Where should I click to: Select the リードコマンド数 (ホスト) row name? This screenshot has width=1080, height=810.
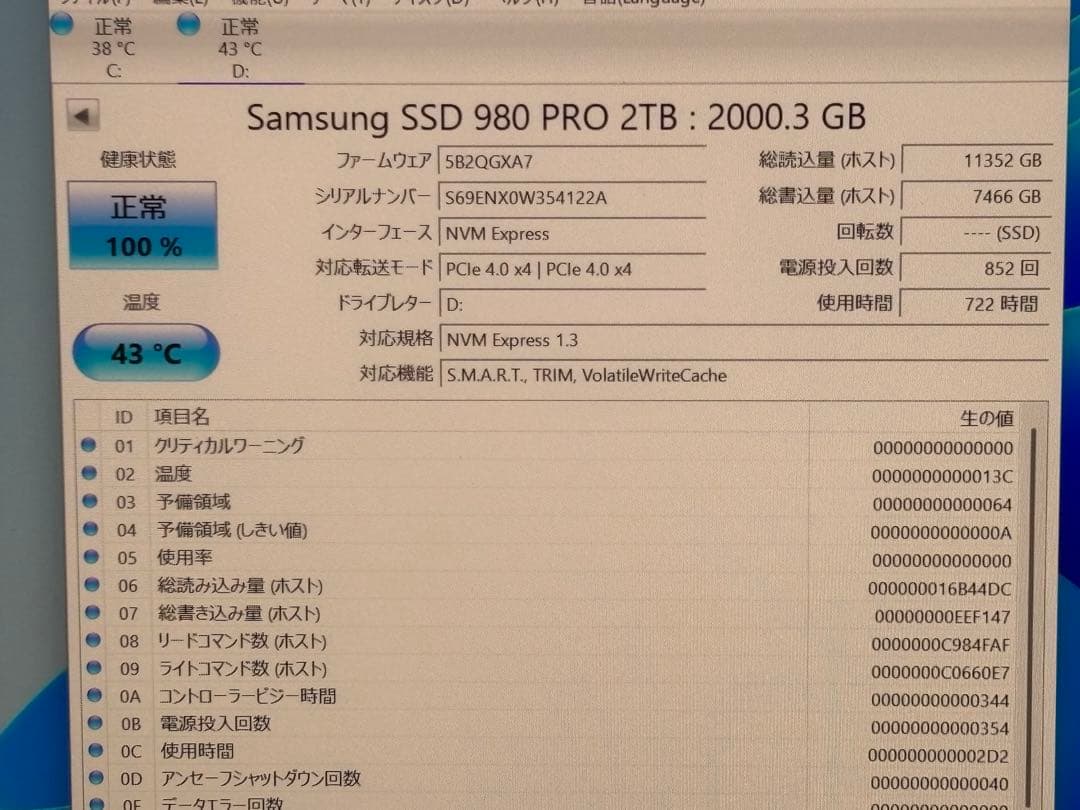pos(242,641)
